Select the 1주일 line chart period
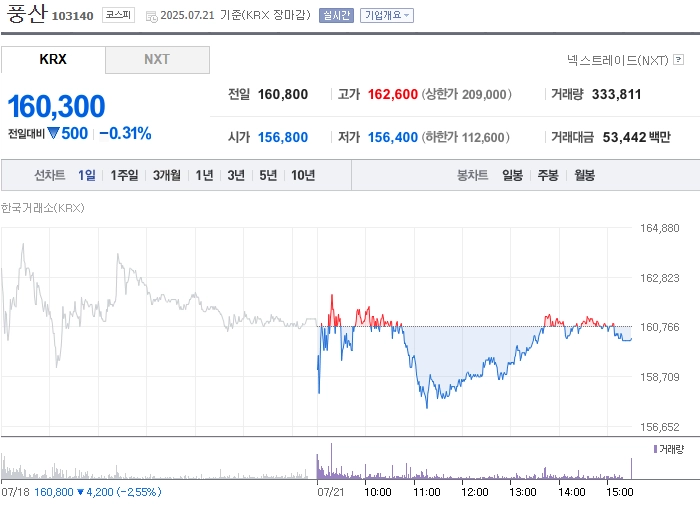Screen dimensions: 700x505 (x=124, y=175)
